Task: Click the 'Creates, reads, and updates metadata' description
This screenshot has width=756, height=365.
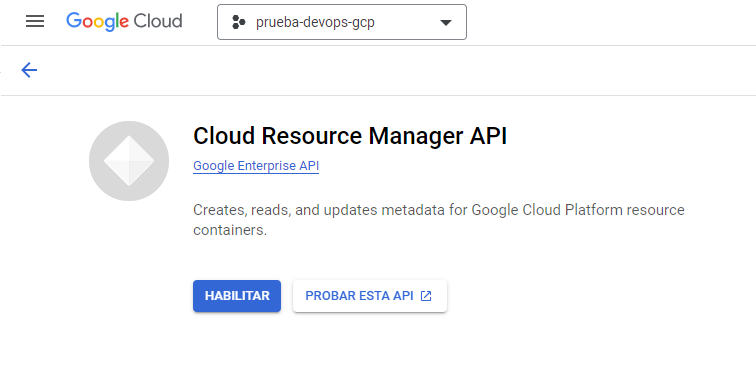Action: (x=439, y=220)
